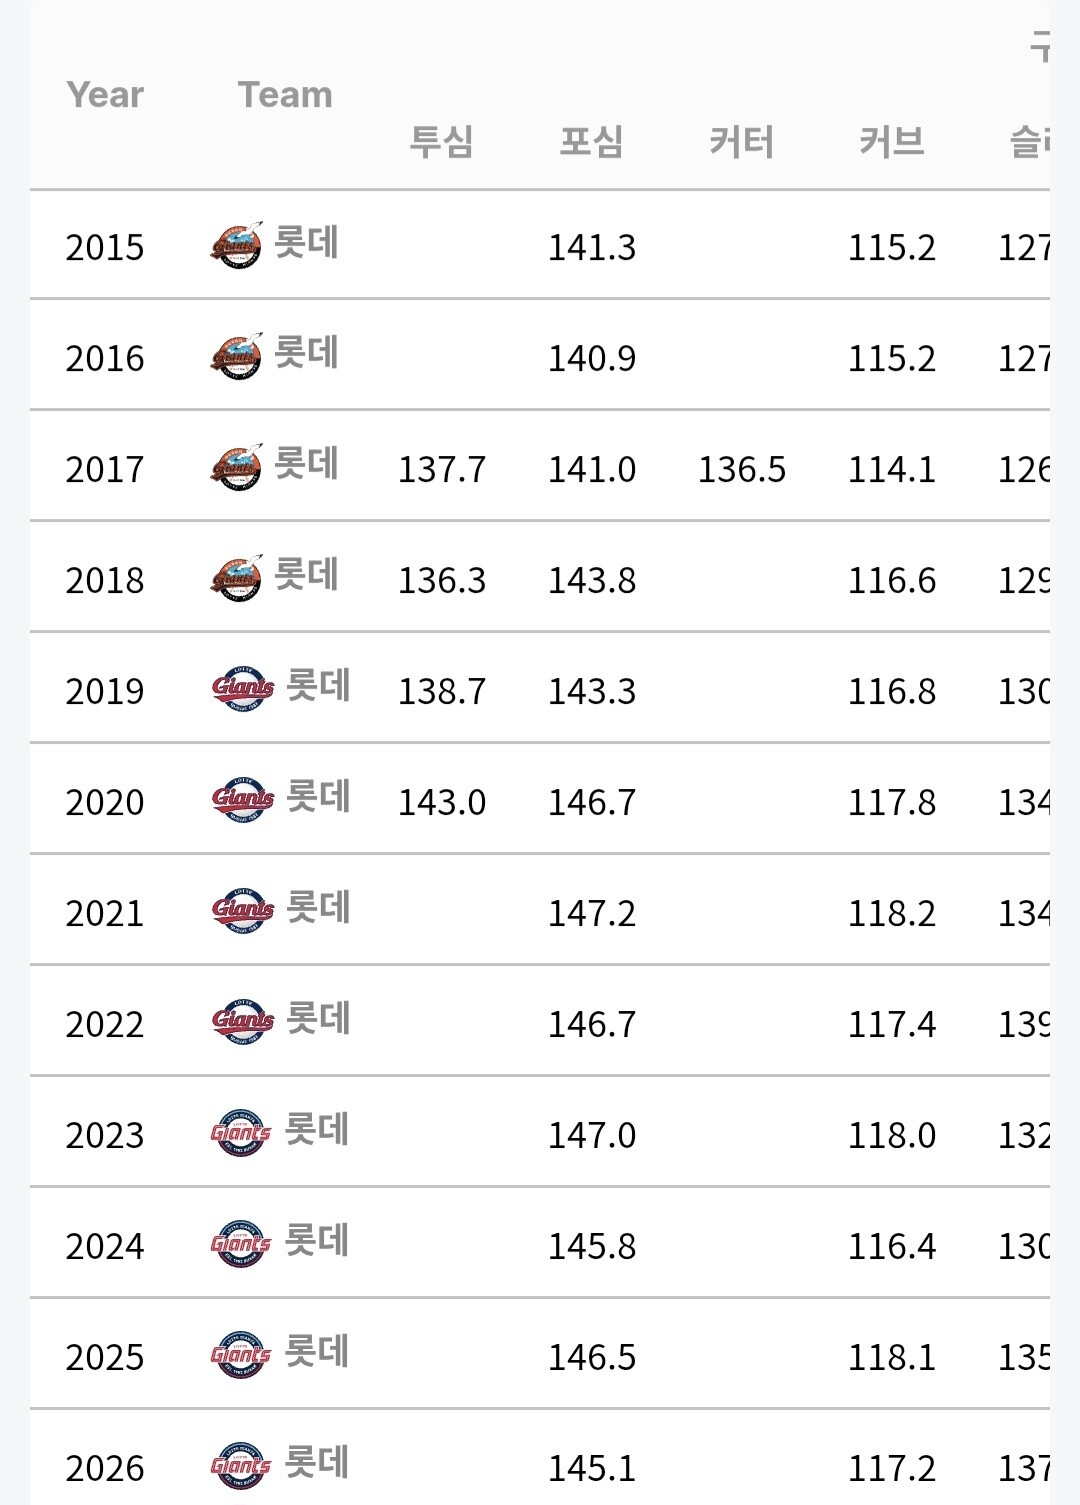Select the 투심 column header
Viewport: 1080px width, 1505px height.
[441, 142]
